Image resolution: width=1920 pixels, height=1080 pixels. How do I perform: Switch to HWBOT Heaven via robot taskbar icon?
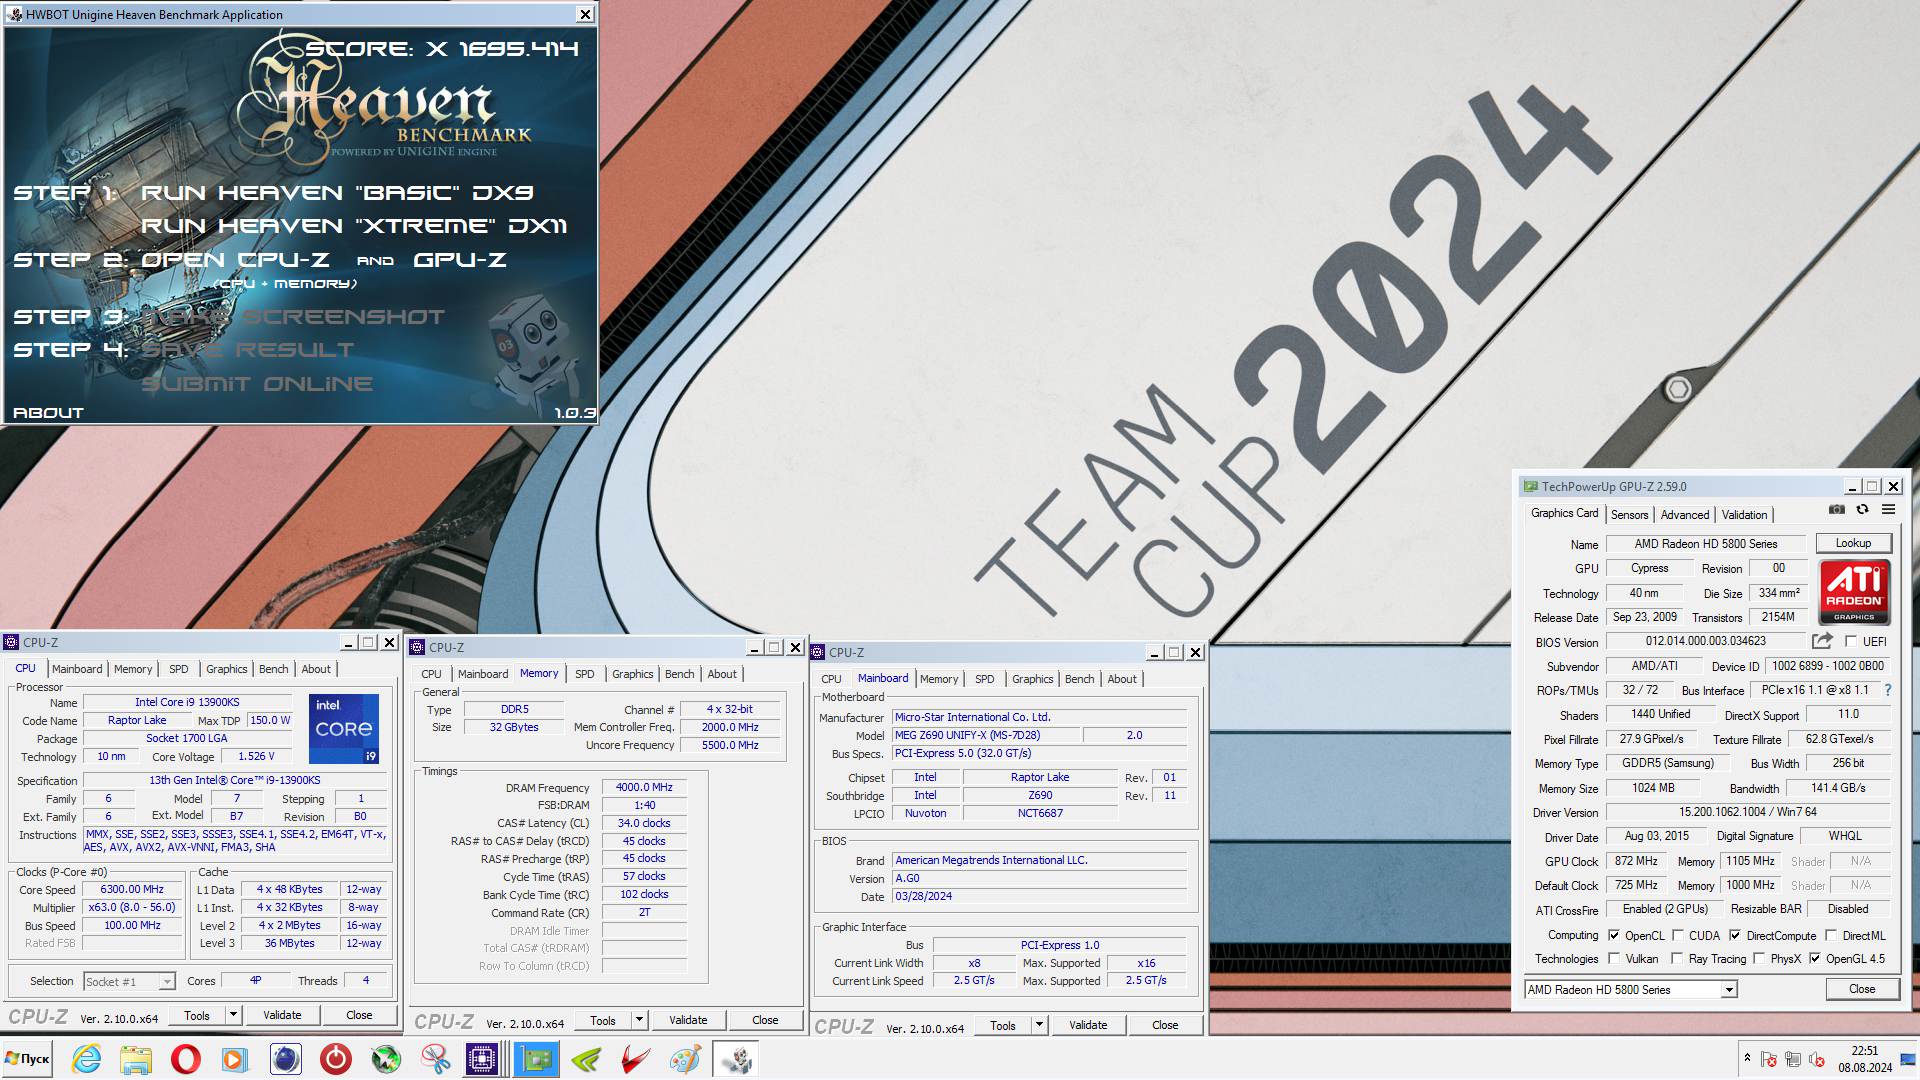736,1059
